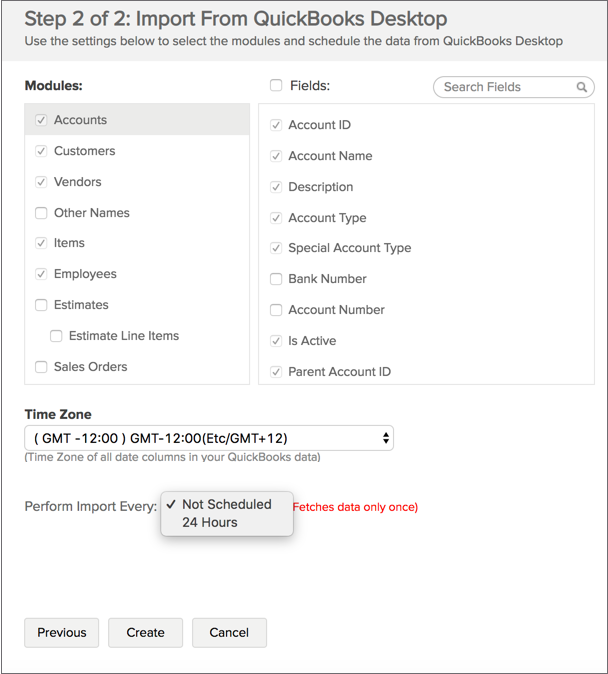Select the Items module label
This screenshot has height=674, width=608.
tap(69, 243)
